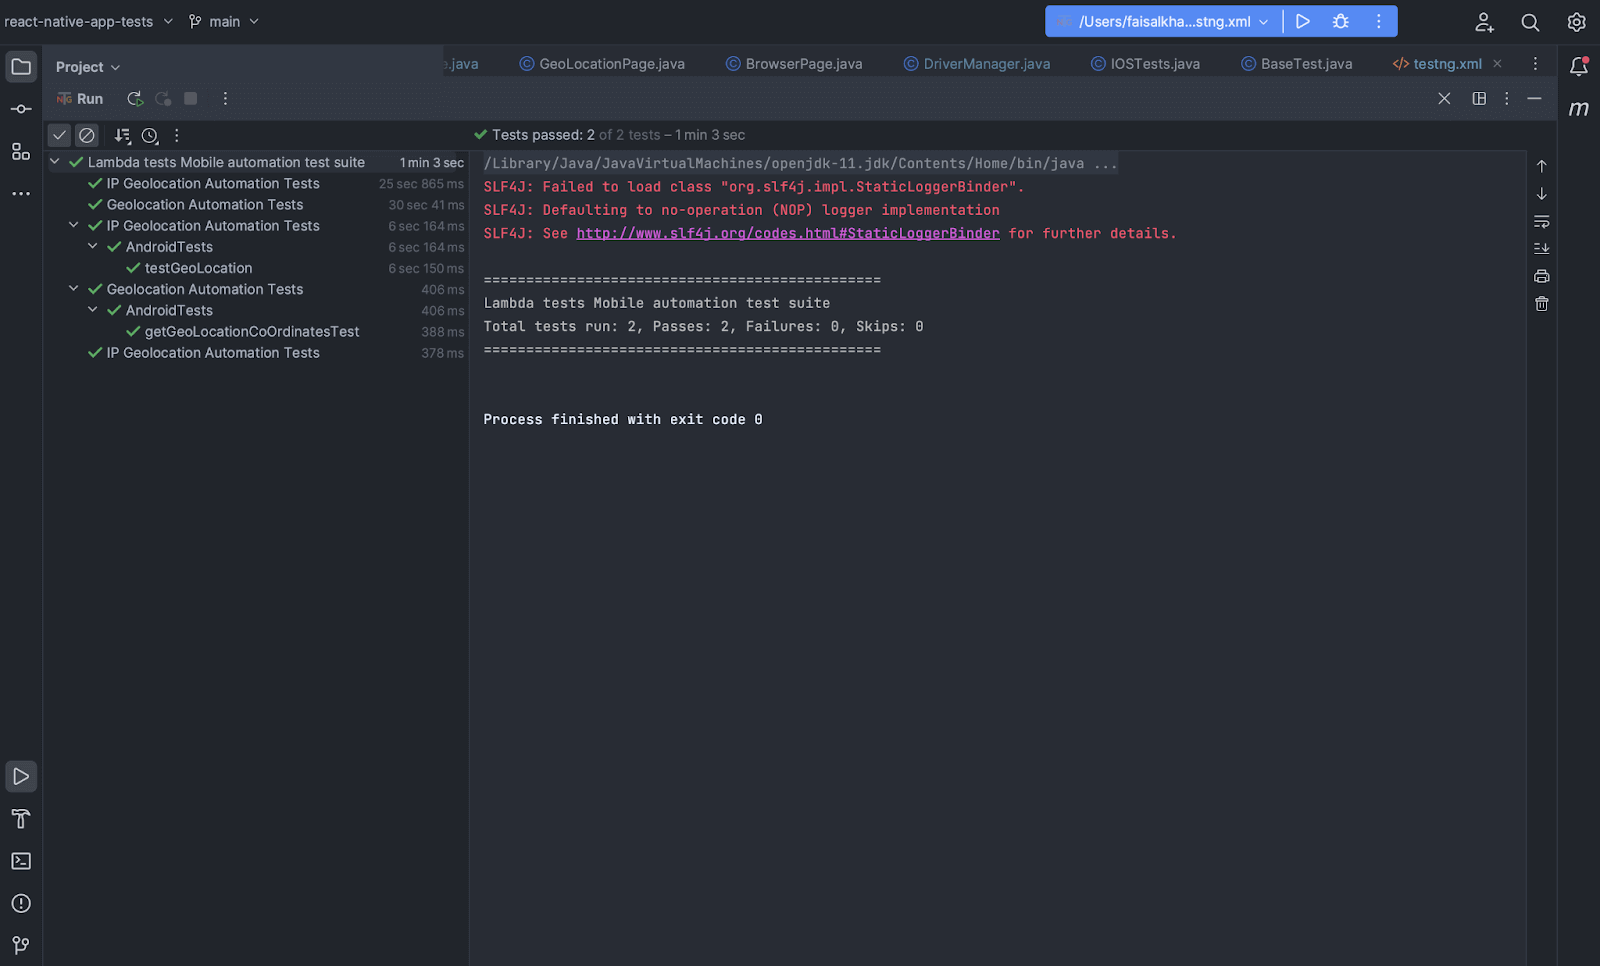Toggle showing ignored tests filter

click(x=86, y=134)
